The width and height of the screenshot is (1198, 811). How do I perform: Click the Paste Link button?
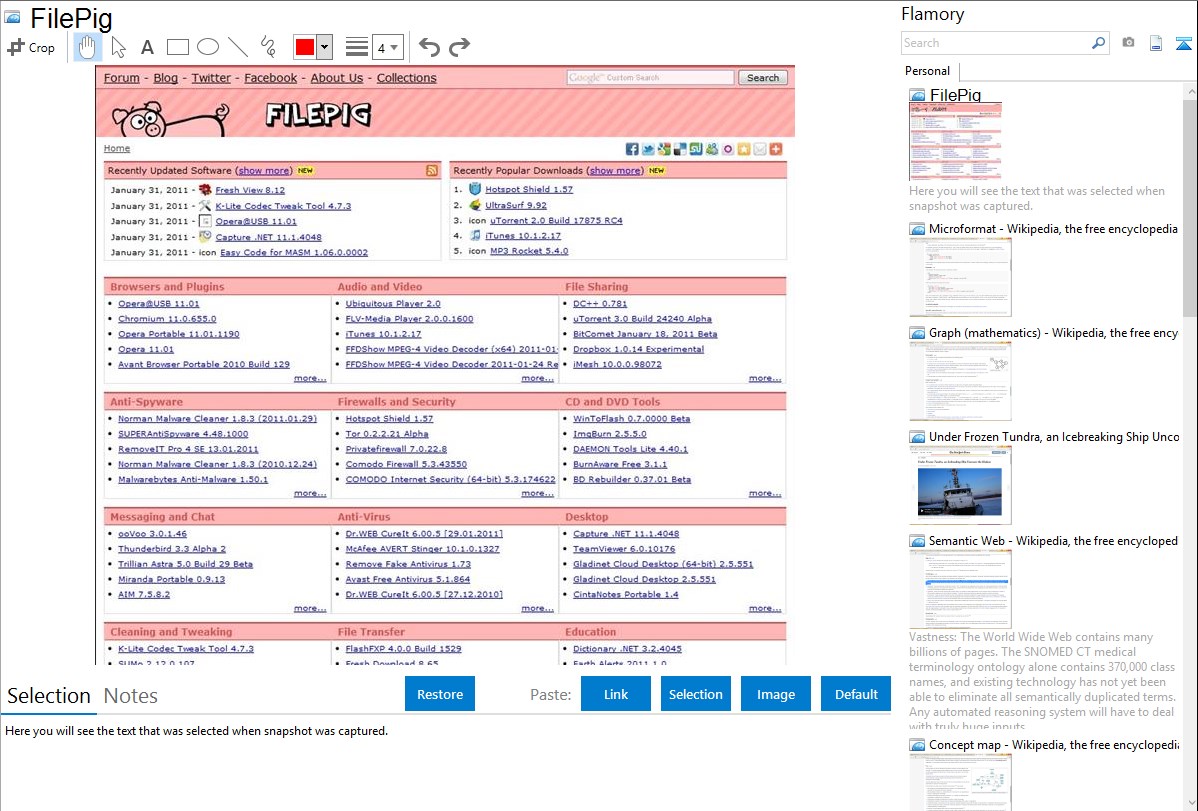click(616, 694)
